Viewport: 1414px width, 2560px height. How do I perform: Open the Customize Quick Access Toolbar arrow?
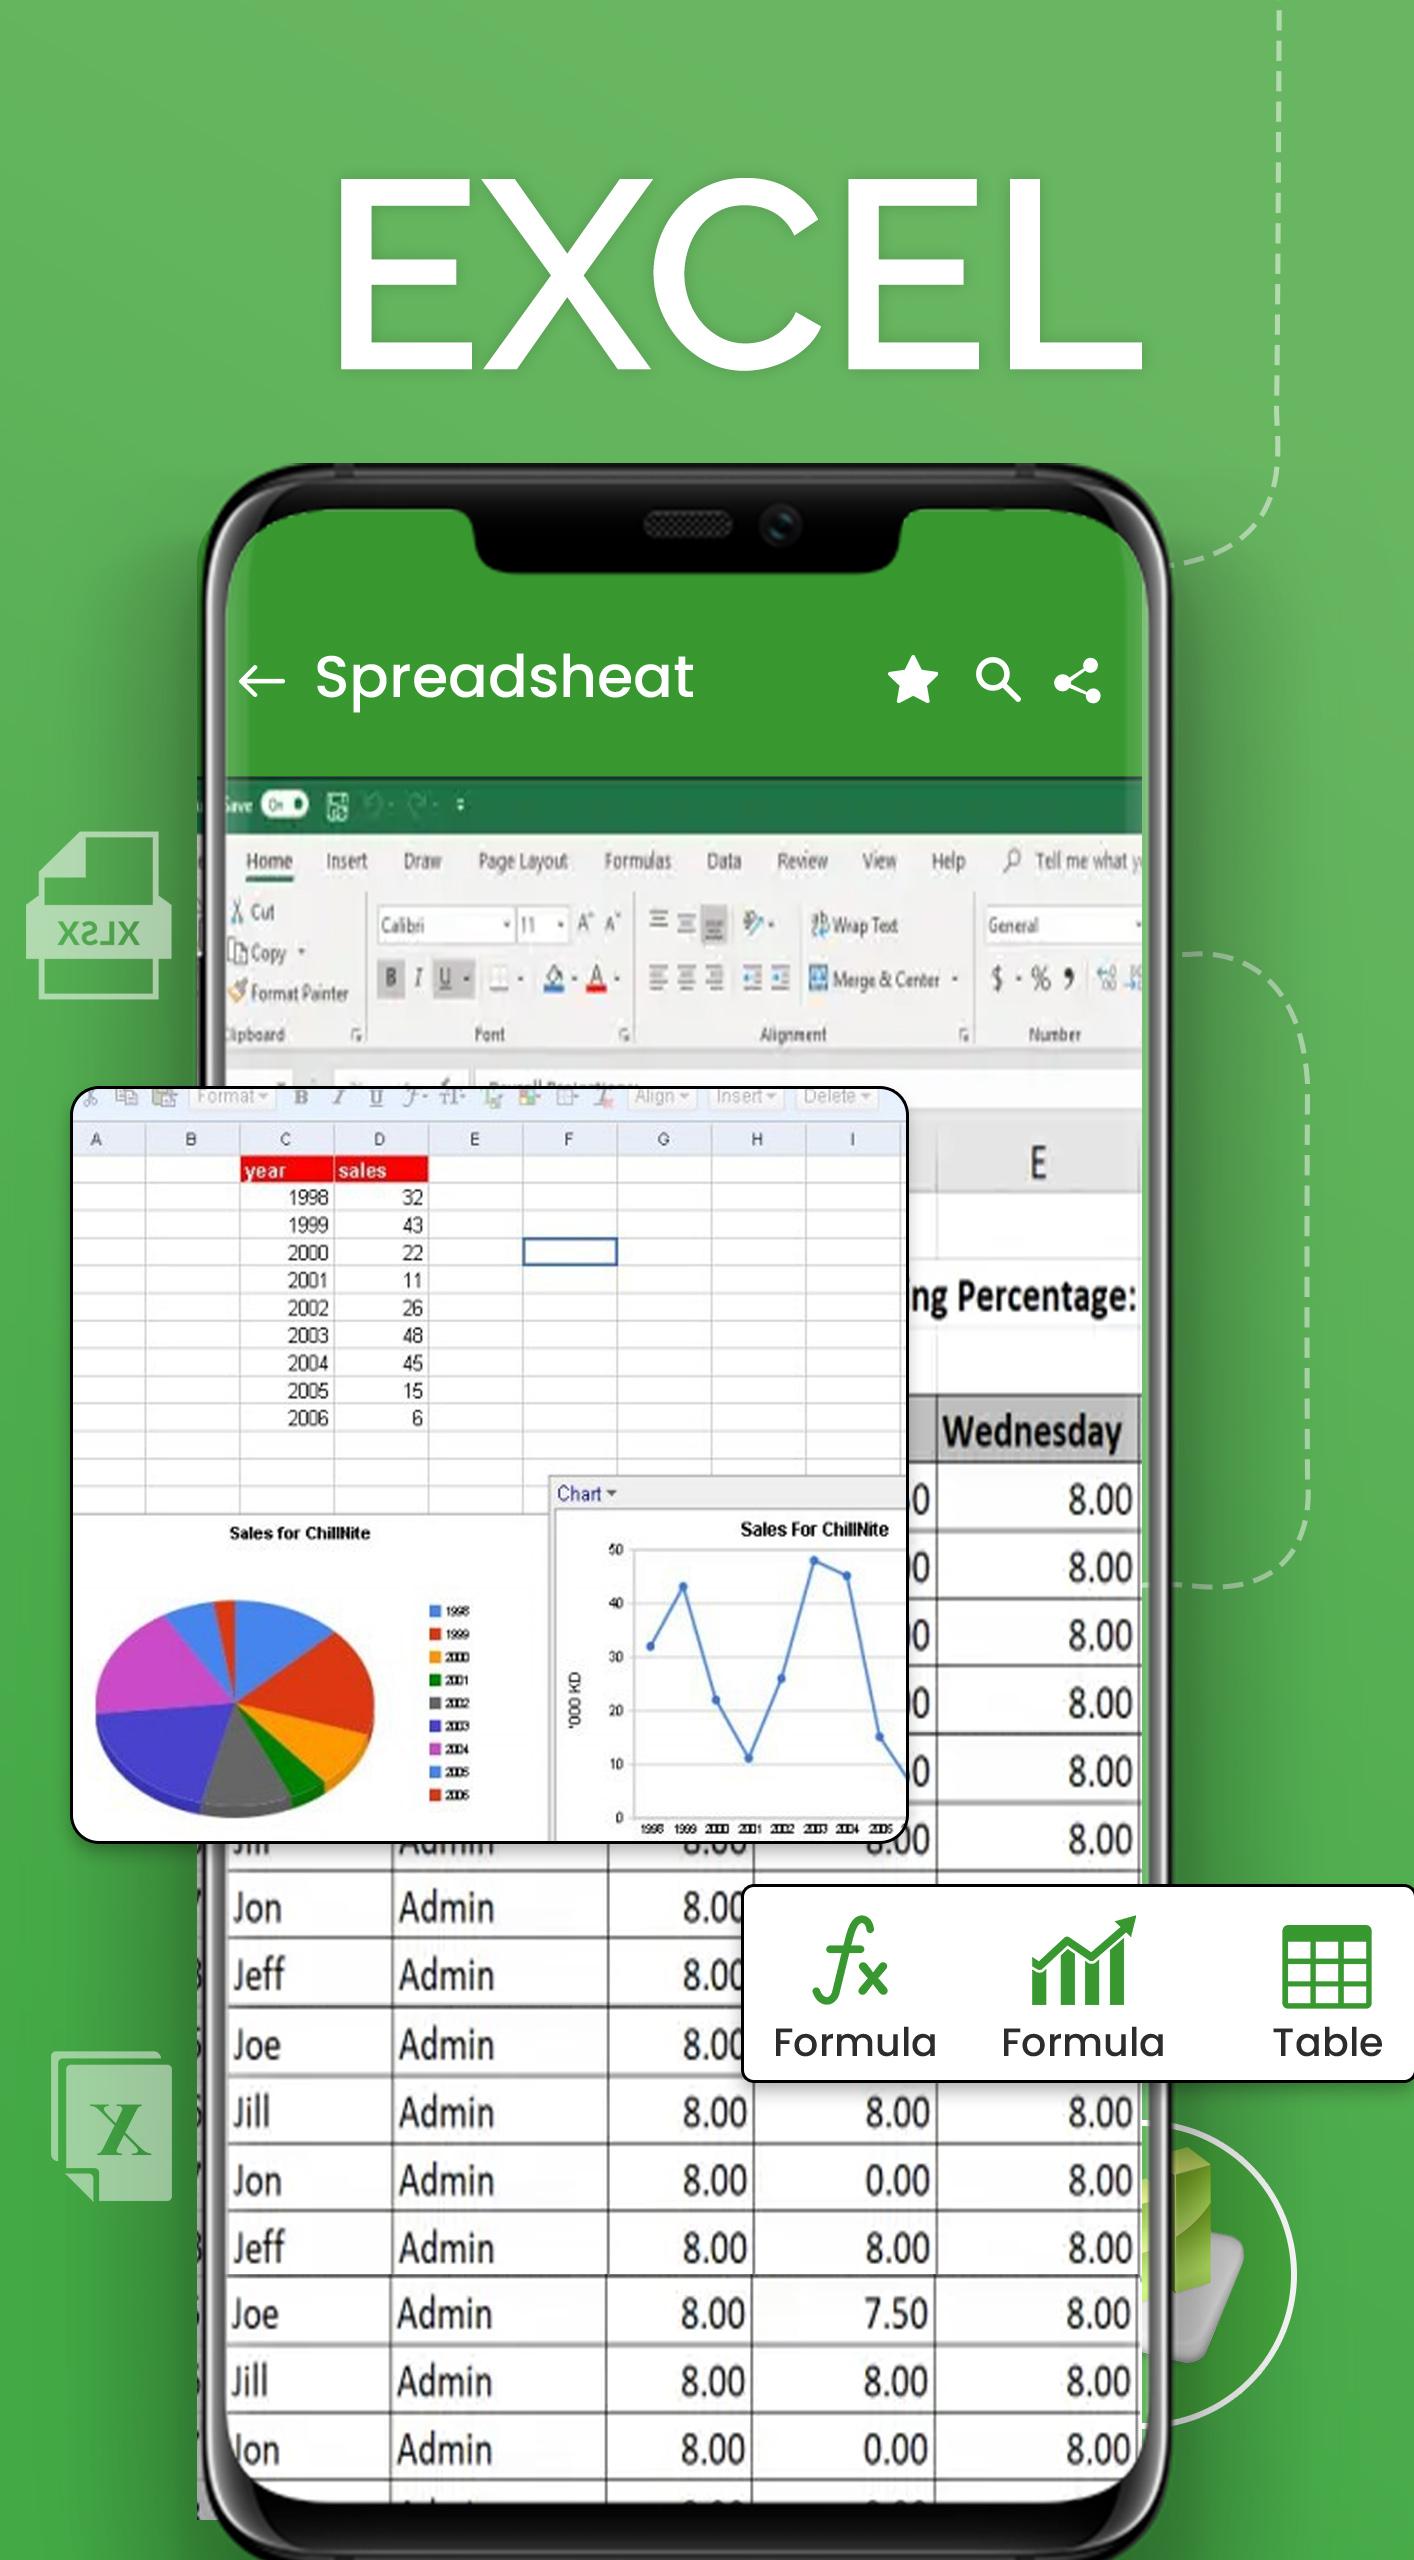point(460,804)
